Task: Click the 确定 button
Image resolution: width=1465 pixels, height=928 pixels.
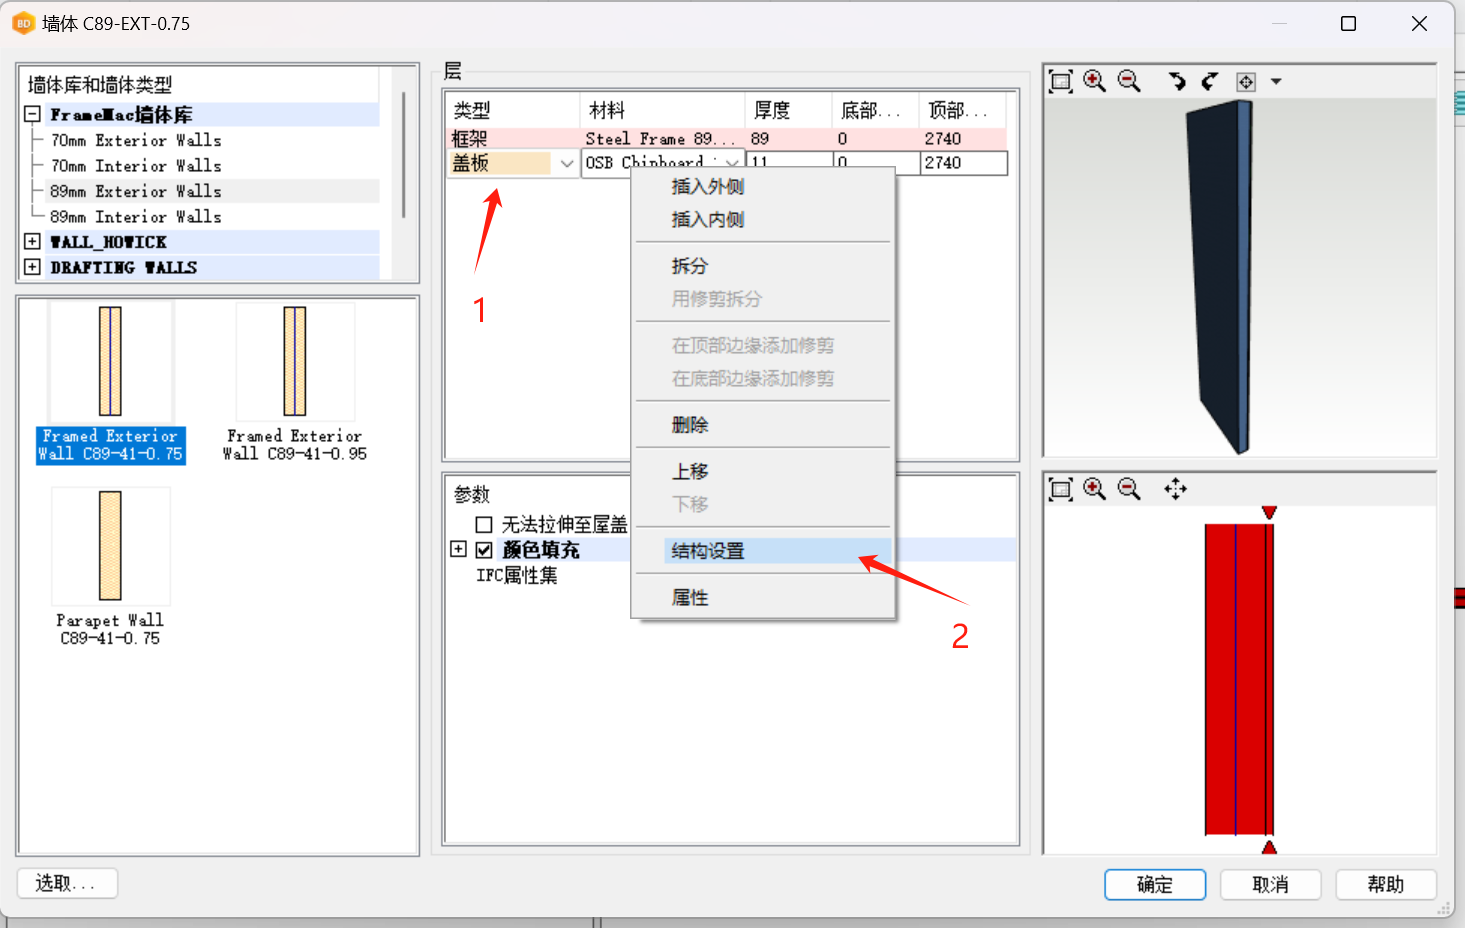Action: pyautogui.click(x=1155, y=885)
